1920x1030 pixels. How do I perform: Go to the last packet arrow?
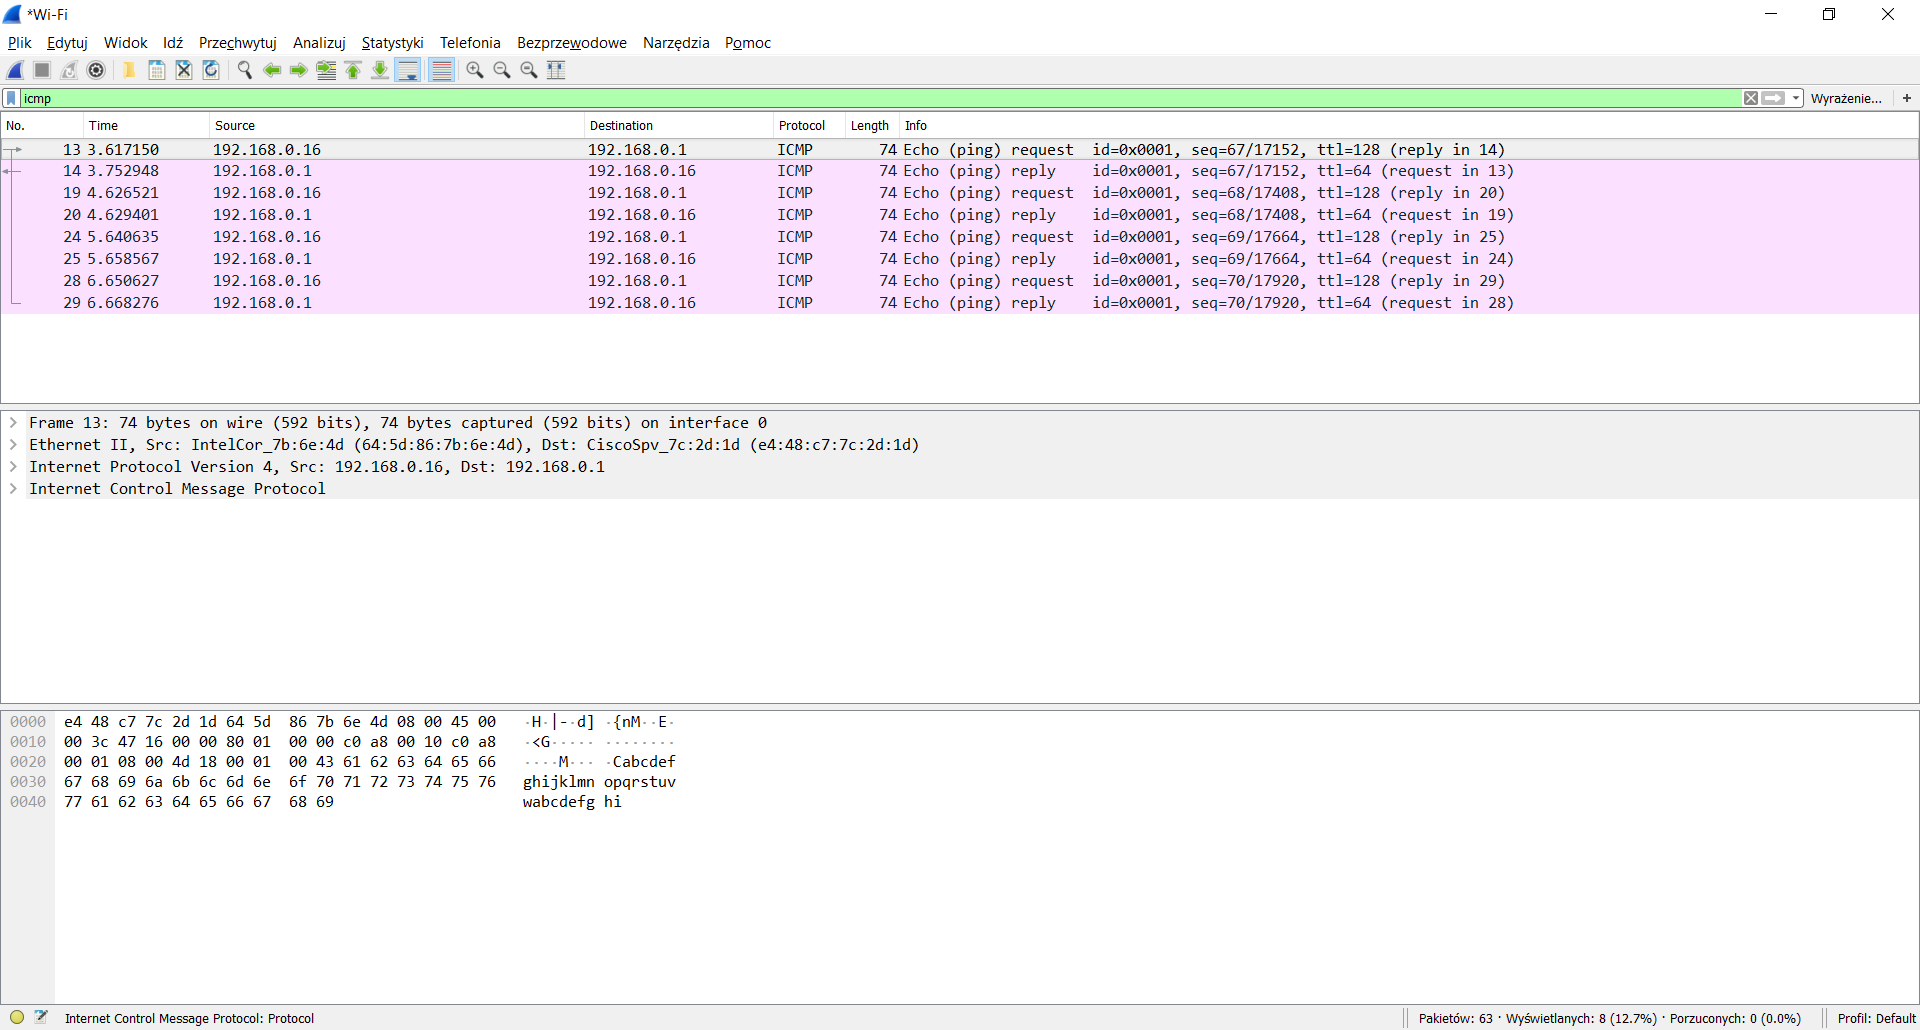tap(380, 70)
